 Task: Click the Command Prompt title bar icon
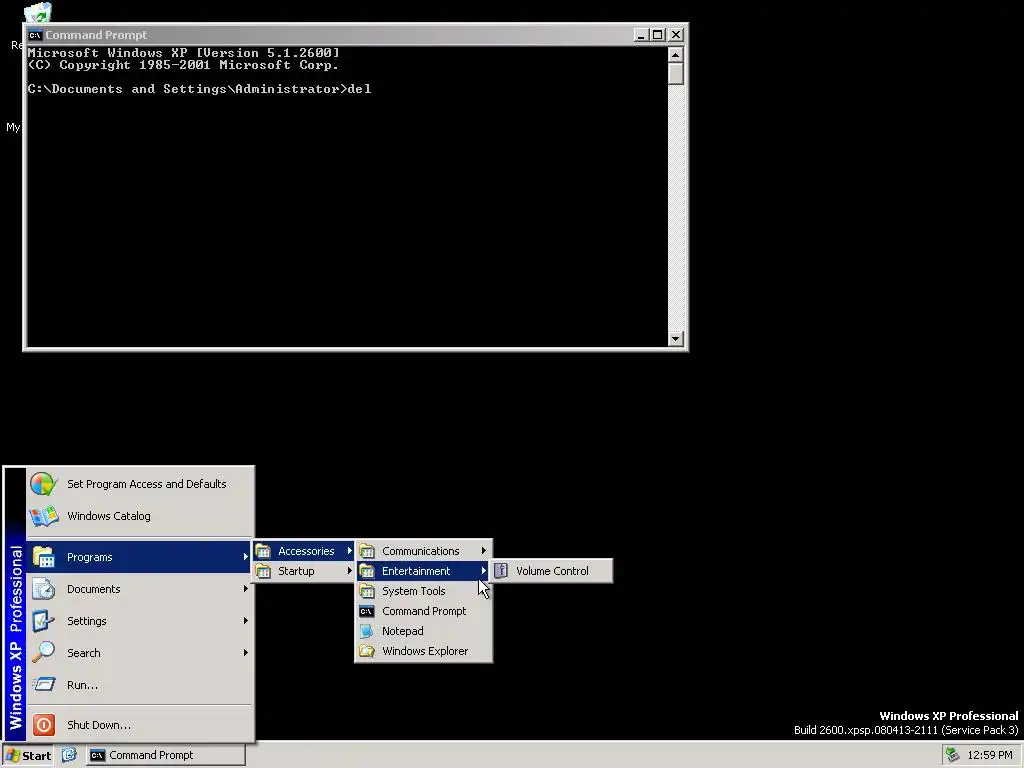click(x=35, y=35)
